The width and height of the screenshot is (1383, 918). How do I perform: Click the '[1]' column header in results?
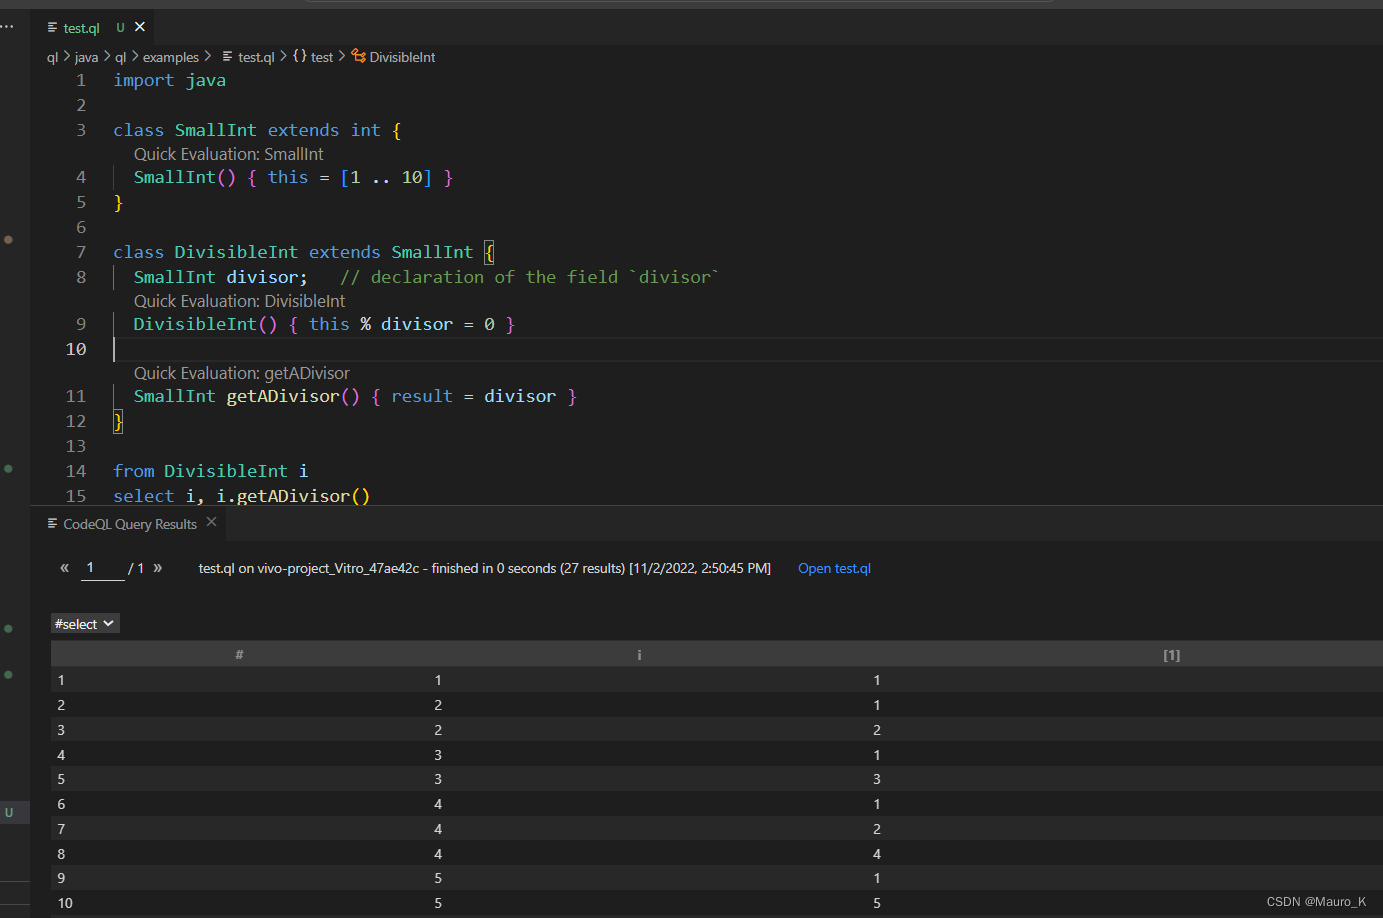[1172, 655]
